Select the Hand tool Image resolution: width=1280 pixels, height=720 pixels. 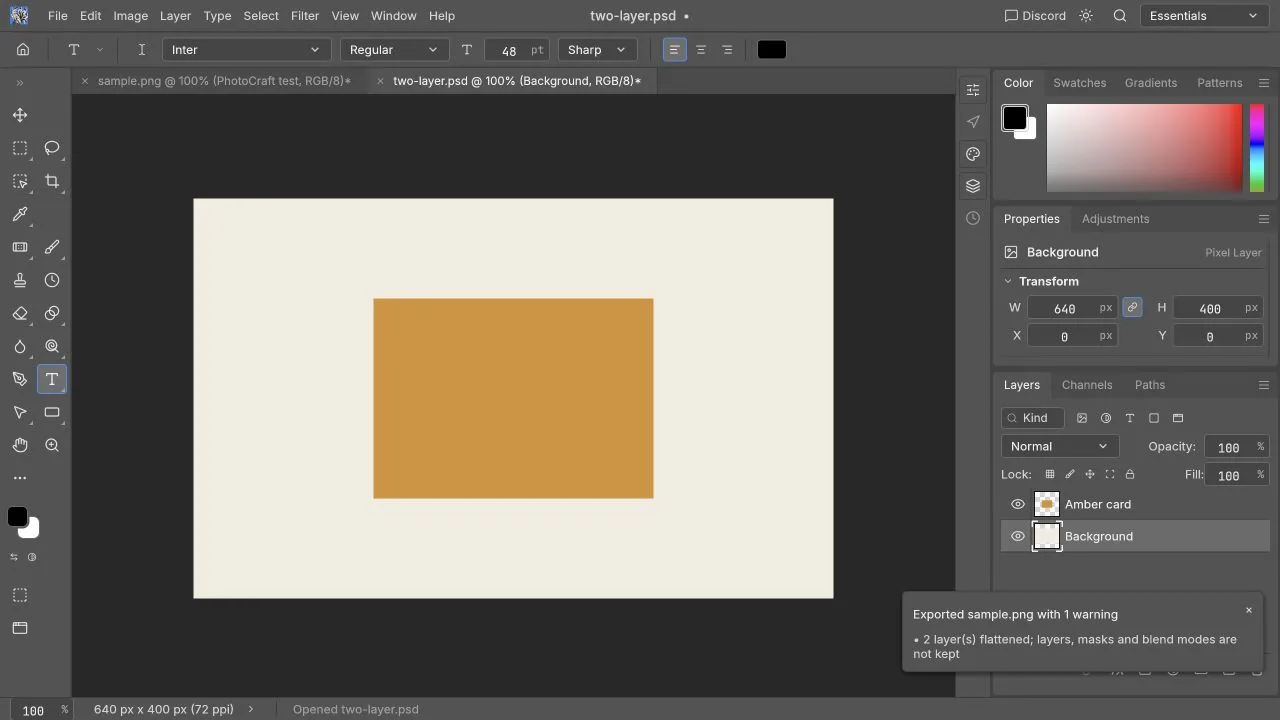point(20,445)
